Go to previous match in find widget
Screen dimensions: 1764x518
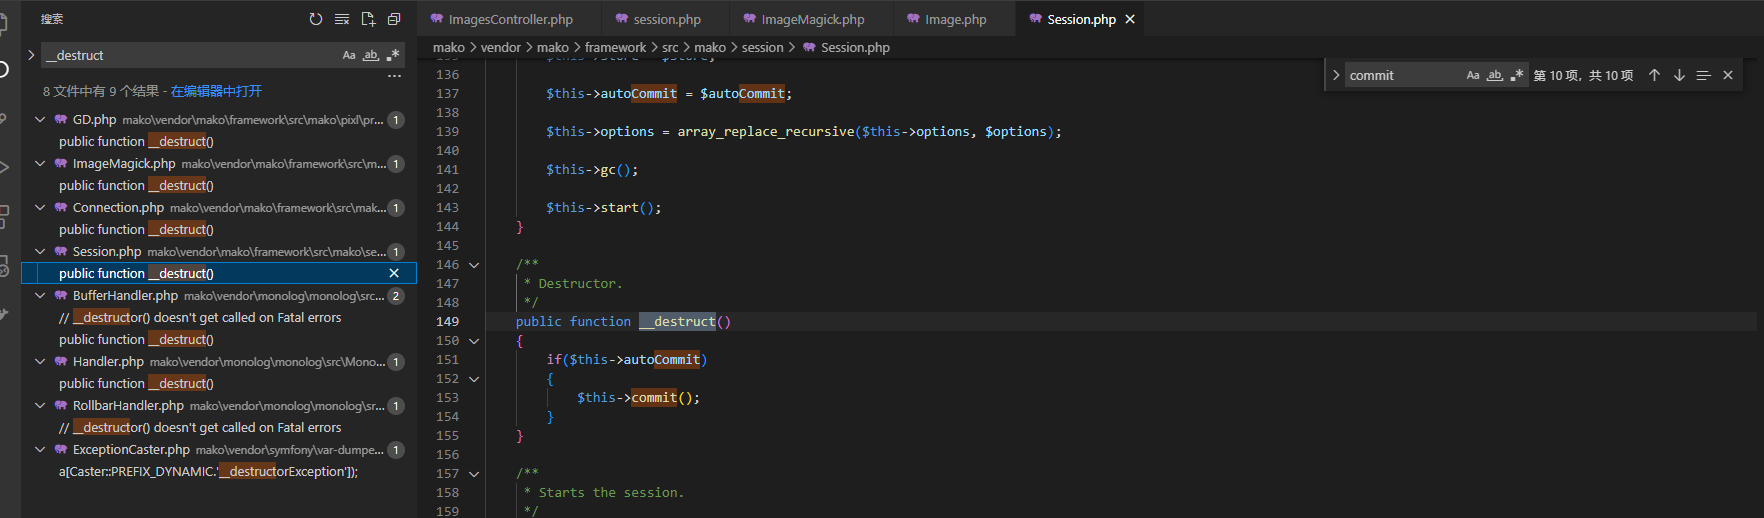1654,75
